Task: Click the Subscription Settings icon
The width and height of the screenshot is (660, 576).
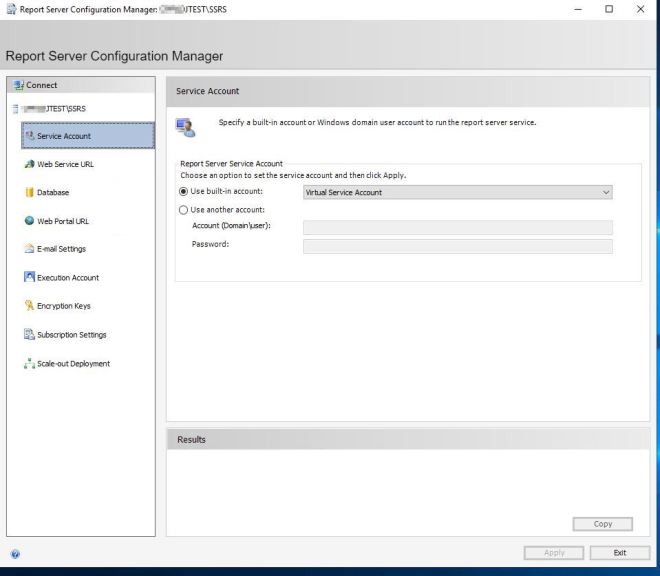Action: (28, 334)
